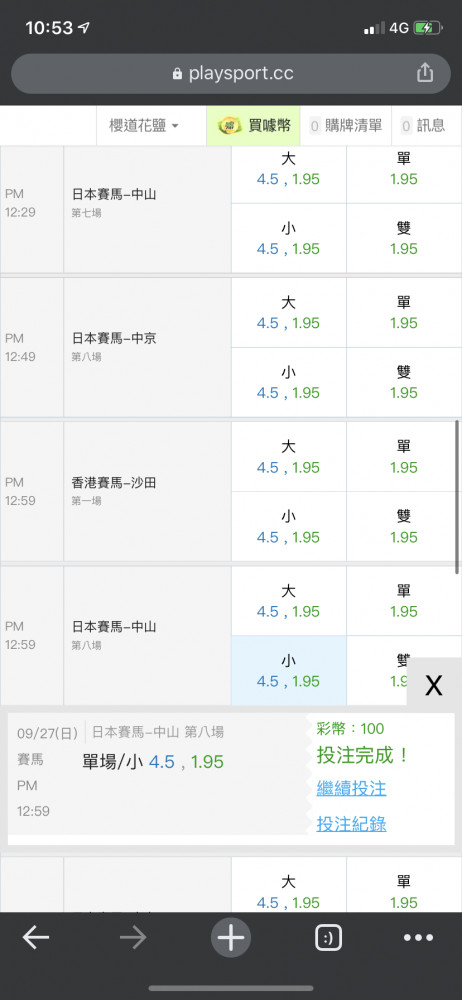Open a new tab with plus icon

click(x=231, y=938)
